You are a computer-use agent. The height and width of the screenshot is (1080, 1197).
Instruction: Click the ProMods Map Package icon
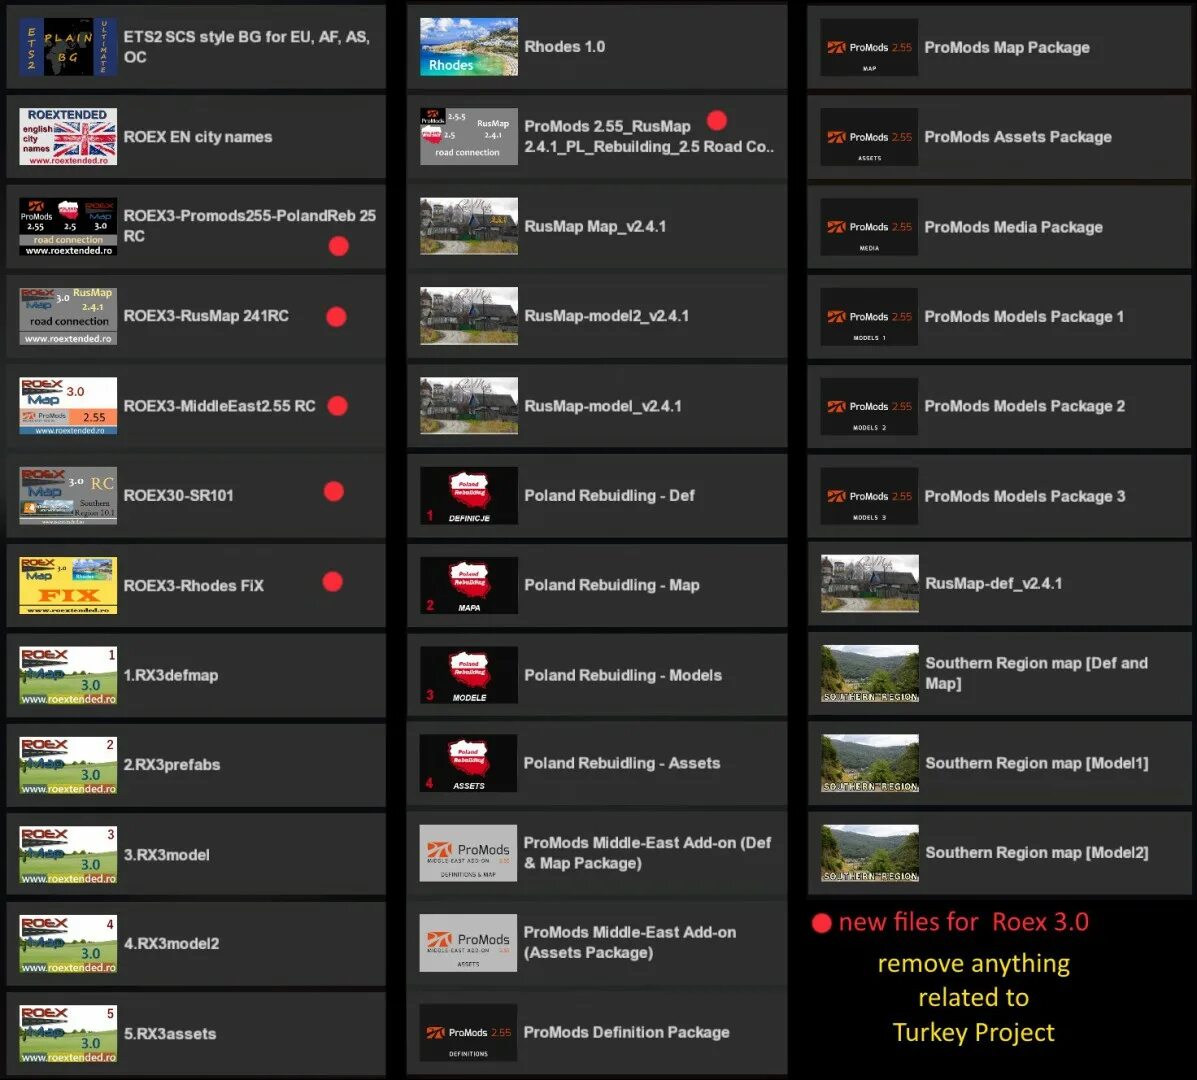click(x=870, y=47)
